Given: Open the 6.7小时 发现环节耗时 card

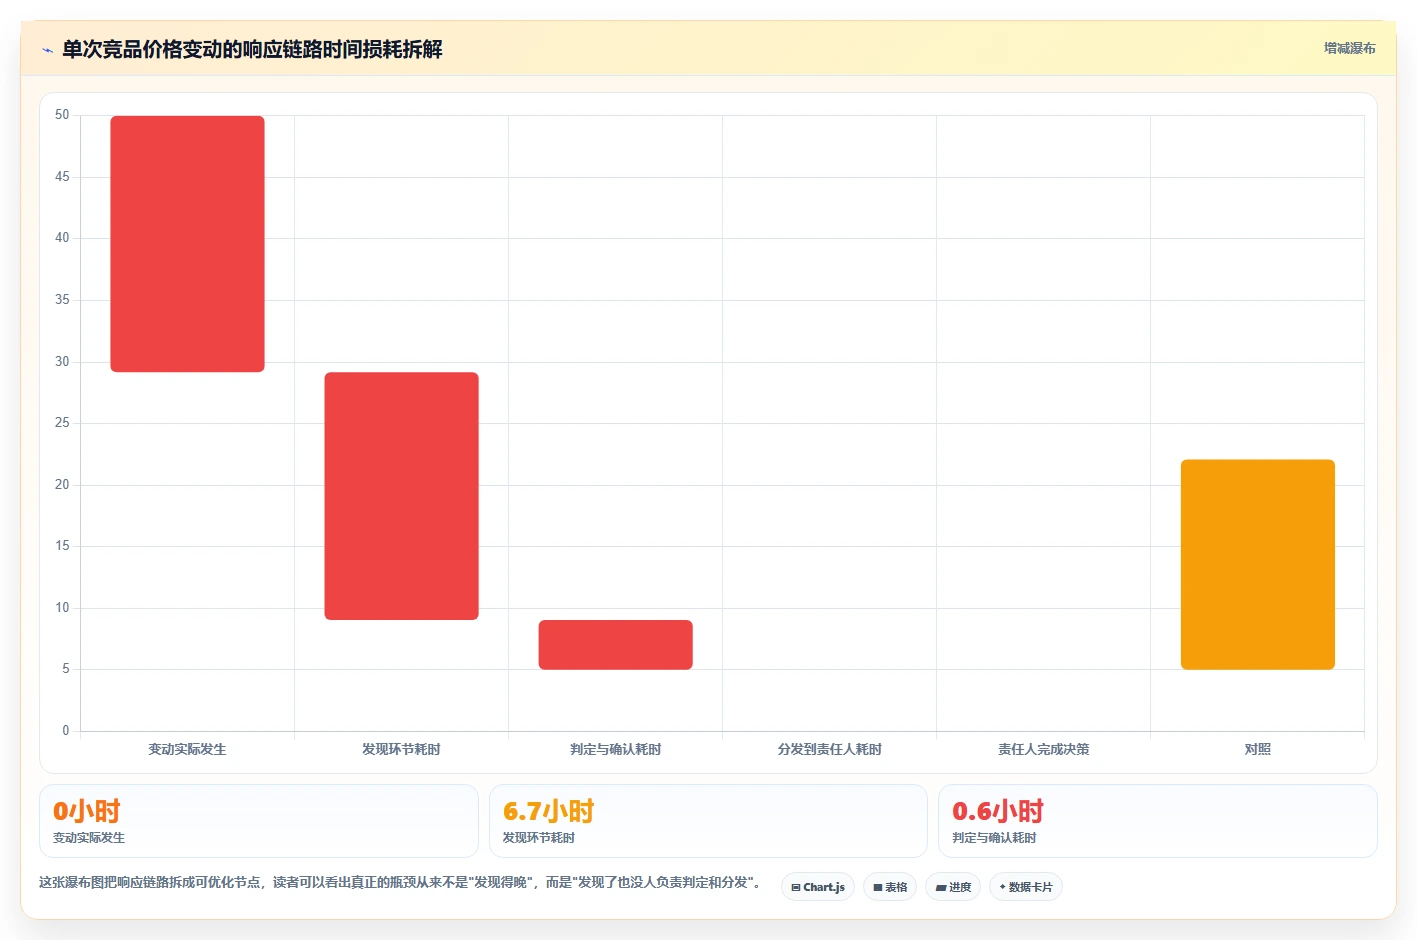Looking at the screenshot, I should pos(708,821).
